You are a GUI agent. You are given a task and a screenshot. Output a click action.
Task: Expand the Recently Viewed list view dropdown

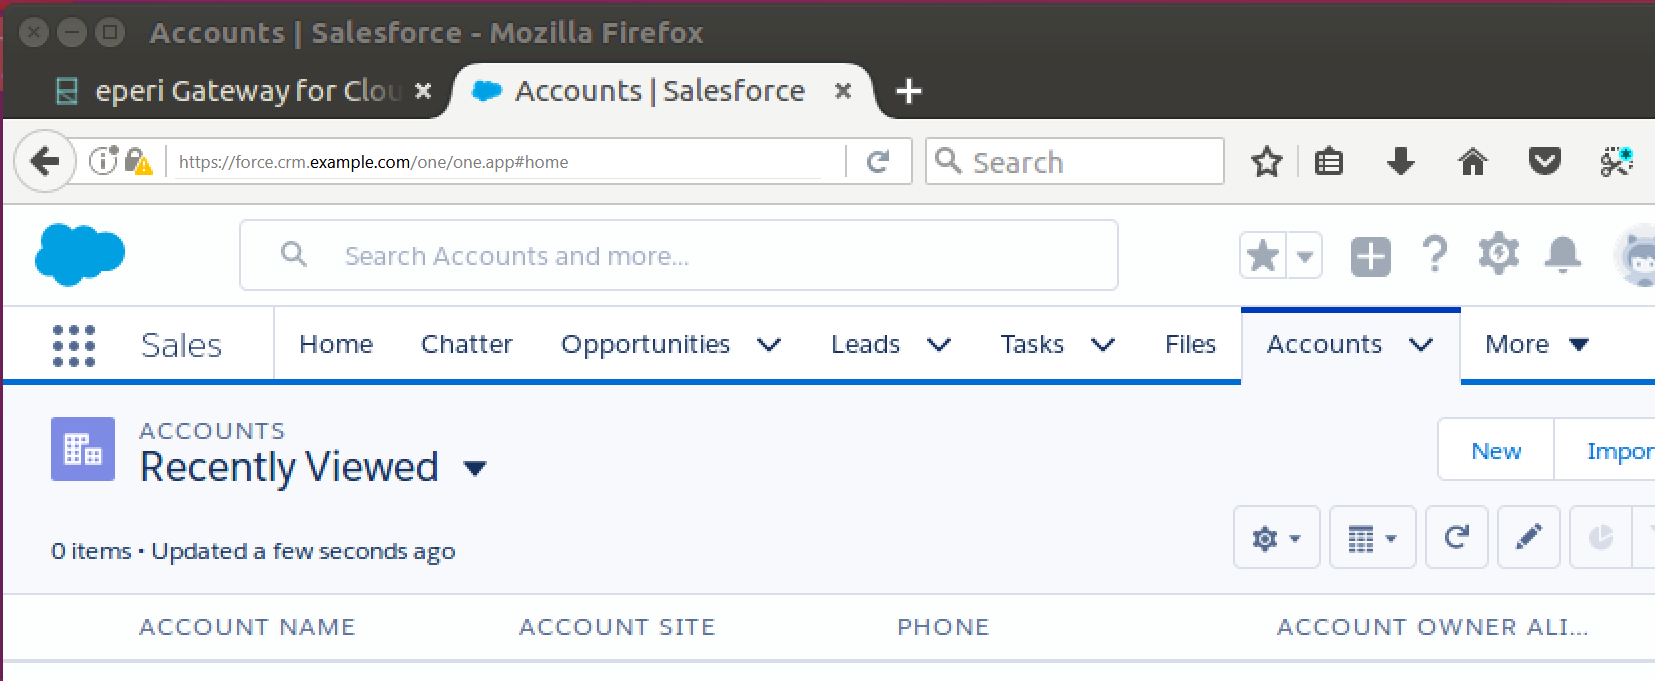(476, 468)
